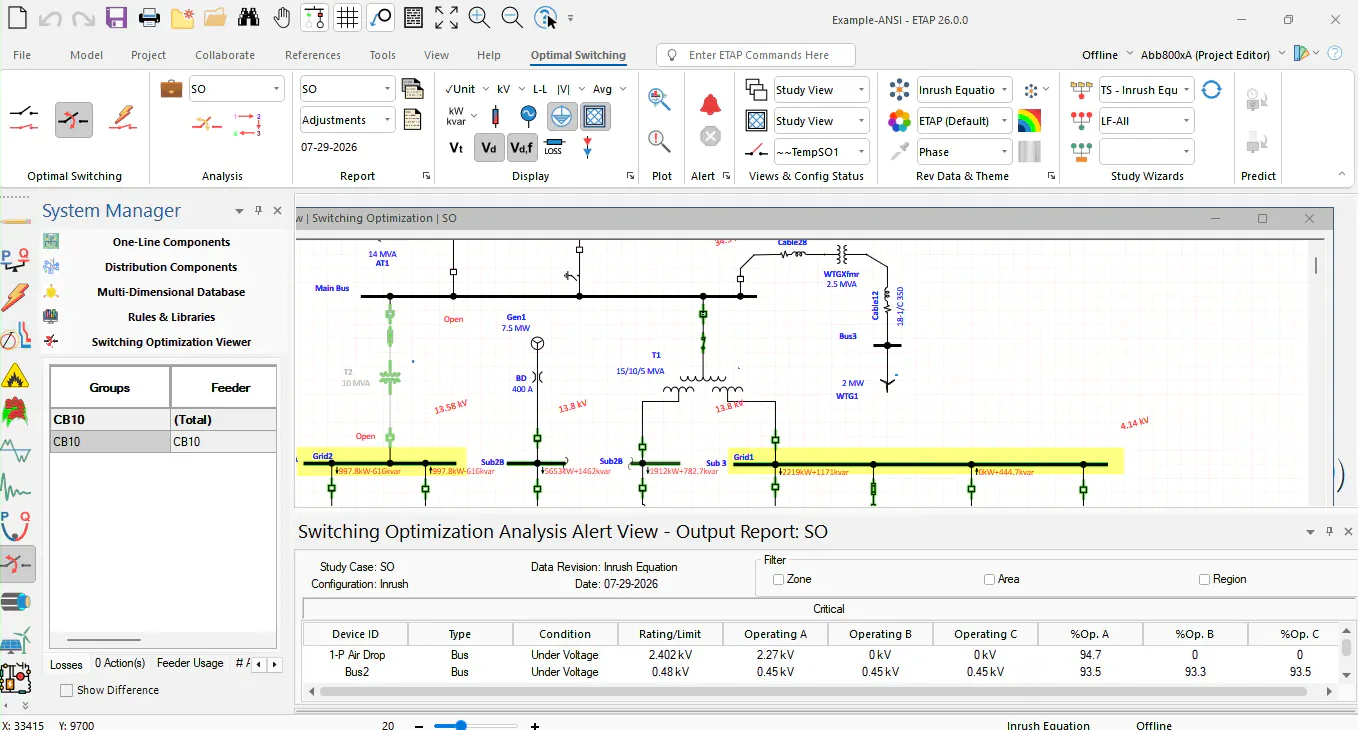Open the Collaborate ribbon tab
This screenshot has width=1358, height=730.
[x=225, y=55]
